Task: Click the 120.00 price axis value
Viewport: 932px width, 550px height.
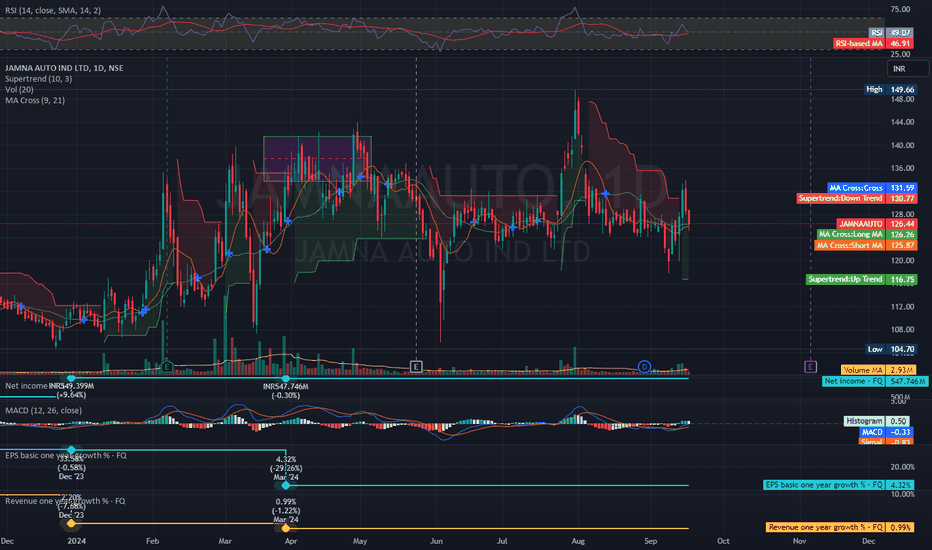Action: click(x=902, y=261)
